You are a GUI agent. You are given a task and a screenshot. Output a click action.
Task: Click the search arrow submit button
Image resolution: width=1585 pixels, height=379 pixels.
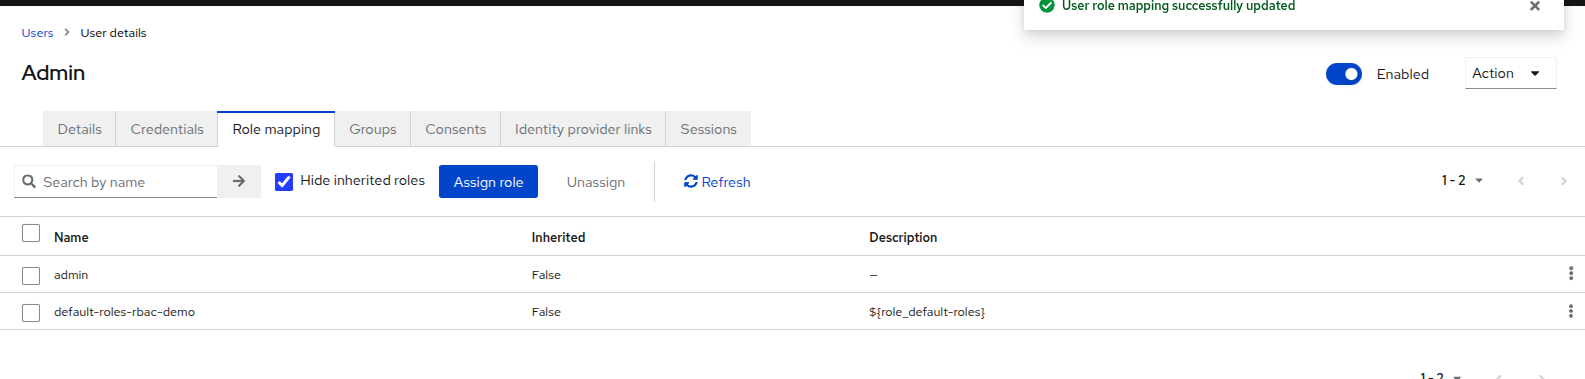coord(239,181)
